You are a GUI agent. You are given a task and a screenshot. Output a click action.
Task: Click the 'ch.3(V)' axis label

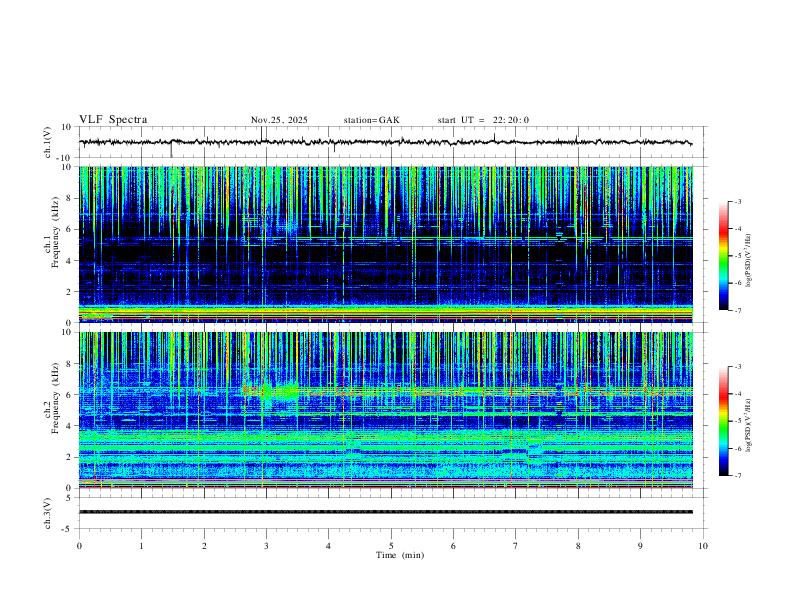[x=48, y=514]
